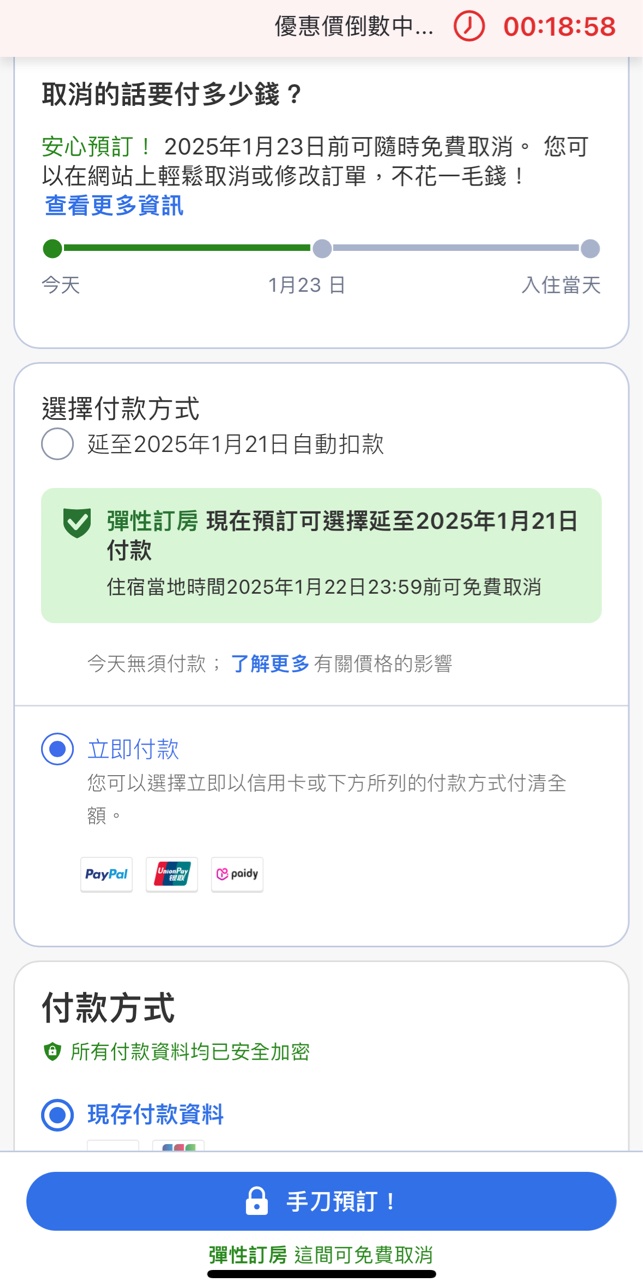This screenshot has width=643, height=1280.
Task: Tap the PayPal payment logo
Action: [106, 874]
